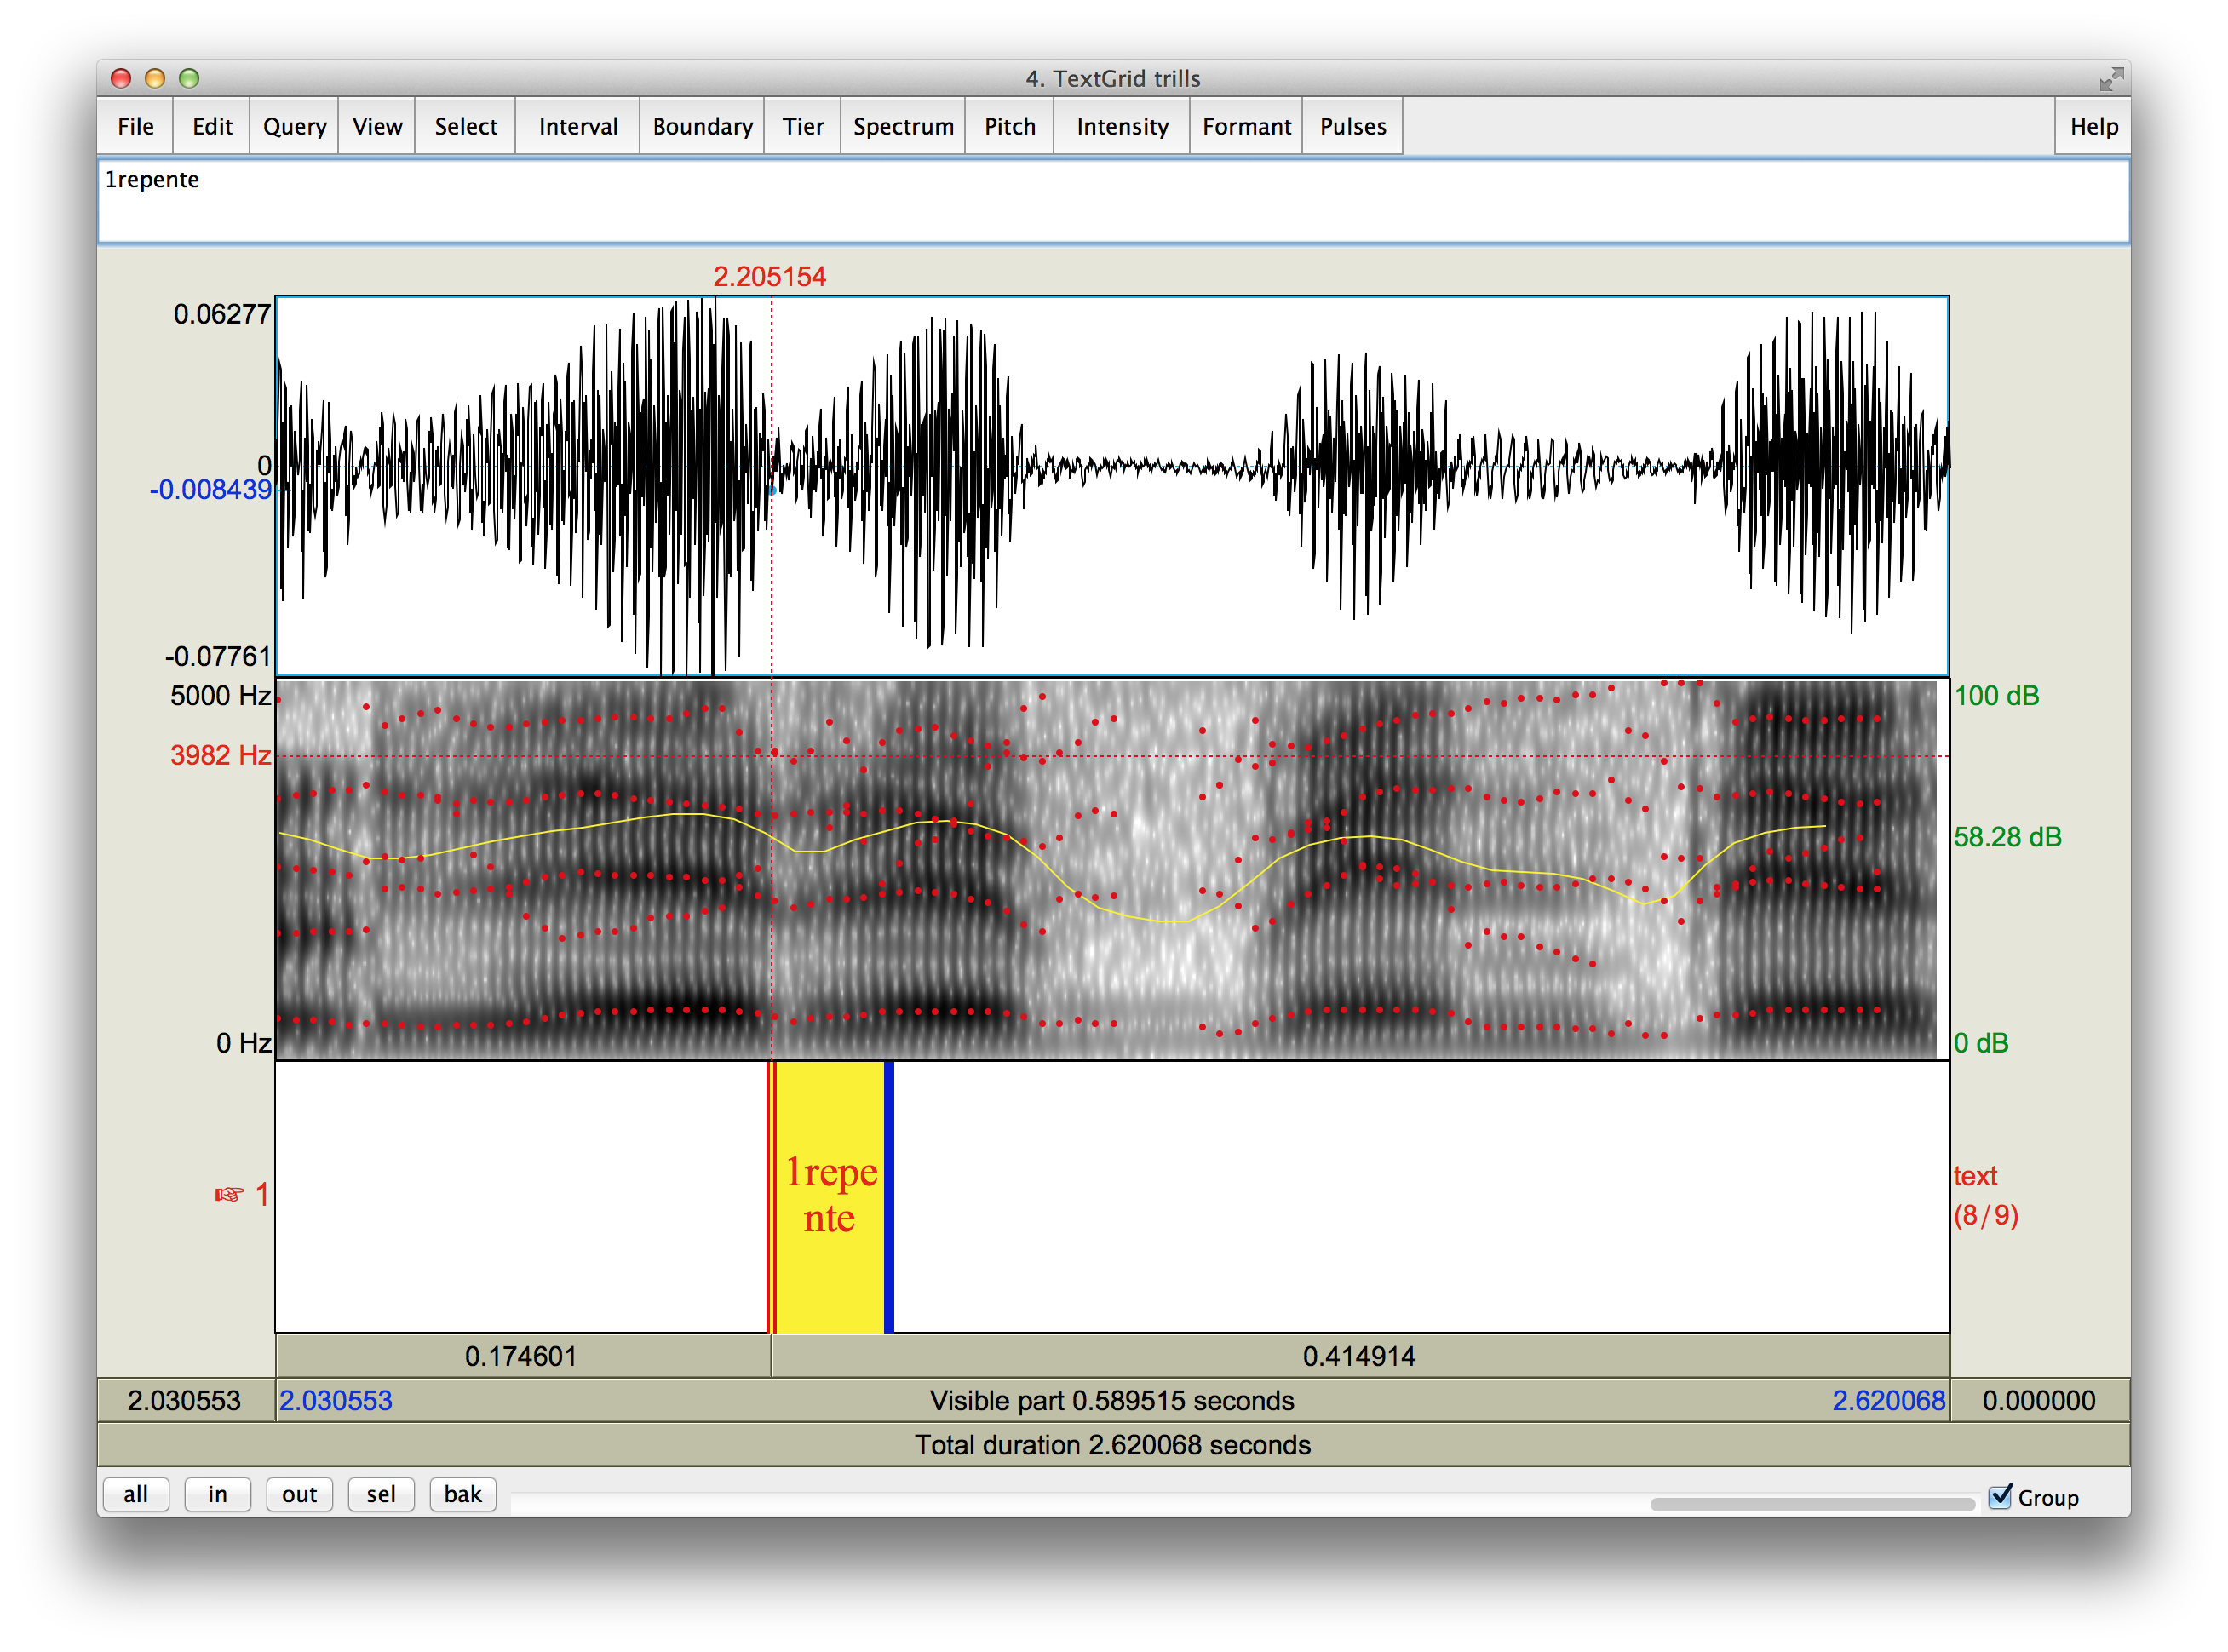
Task: Play the 0.414914 seconds segment bar
Action: point(1359,1356)
